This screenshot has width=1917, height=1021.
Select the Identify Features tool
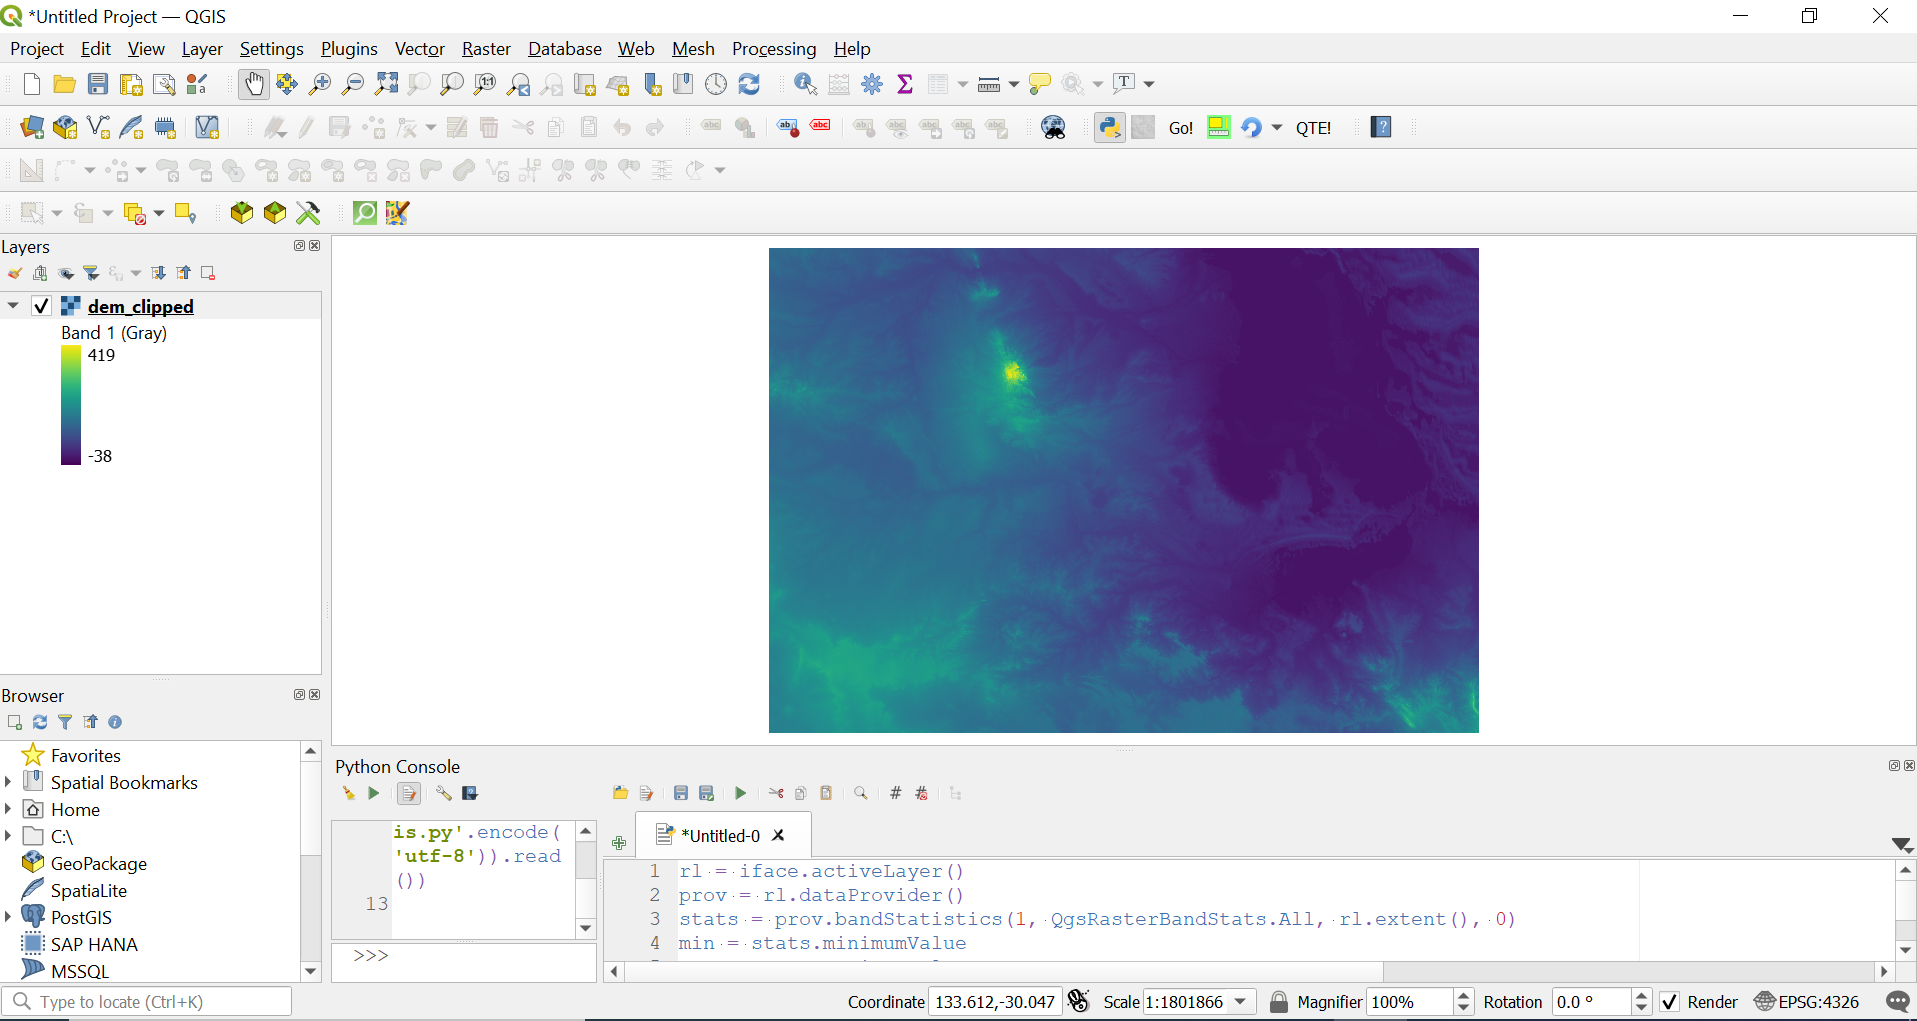point(806,84)
